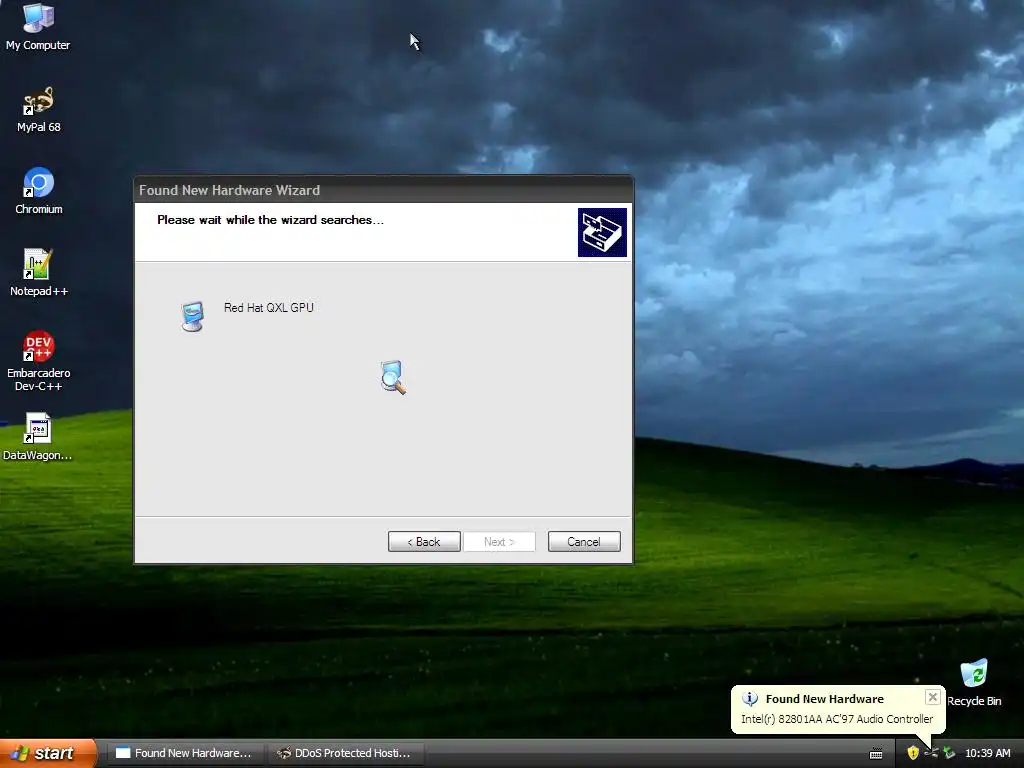Viewport: 1024px width, 768px height.
Task: Click the 10:39 AM system clock
Action: pos(987,753)
